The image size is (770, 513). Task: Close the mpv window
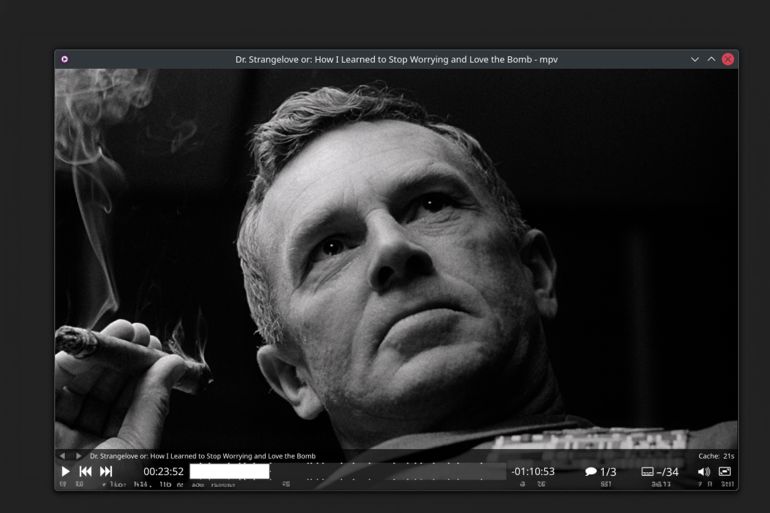728,59
